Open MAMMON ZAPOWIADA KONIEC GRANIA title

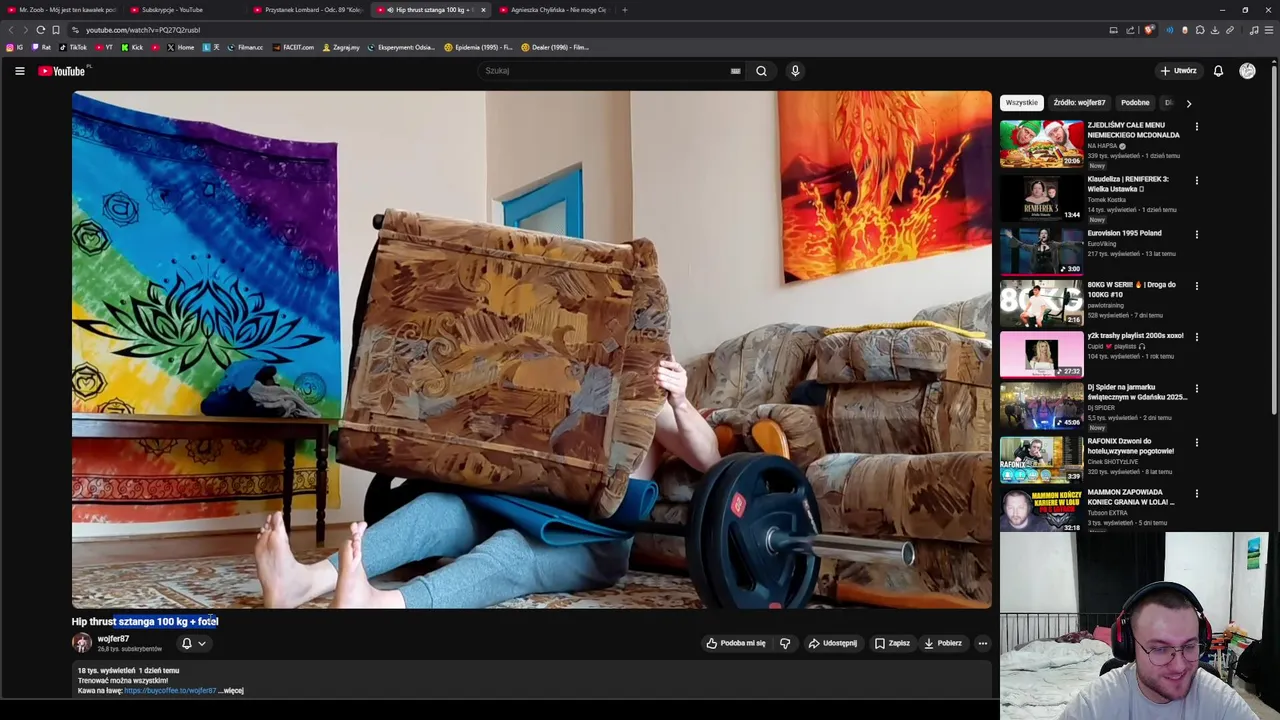click(1131, 497)
